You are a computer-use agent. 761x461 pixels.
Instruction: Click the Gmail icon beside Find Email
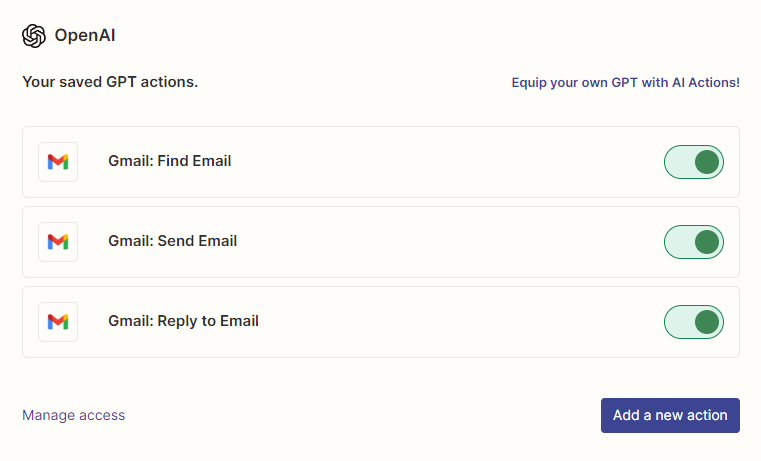[58, 162]
